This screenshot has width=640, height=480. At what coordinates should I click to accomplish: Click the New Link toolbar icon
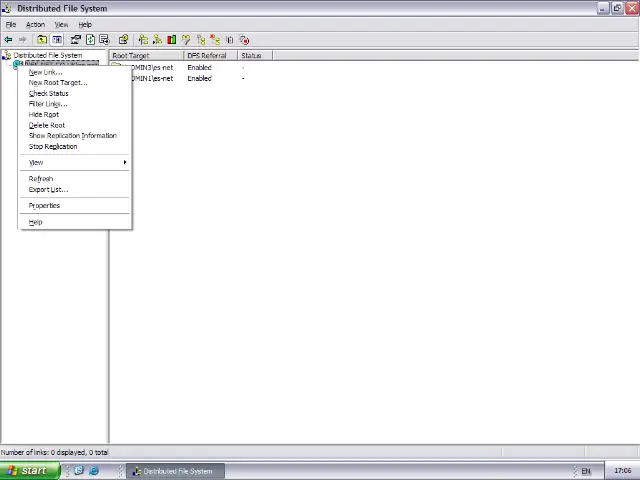point(143,40)
